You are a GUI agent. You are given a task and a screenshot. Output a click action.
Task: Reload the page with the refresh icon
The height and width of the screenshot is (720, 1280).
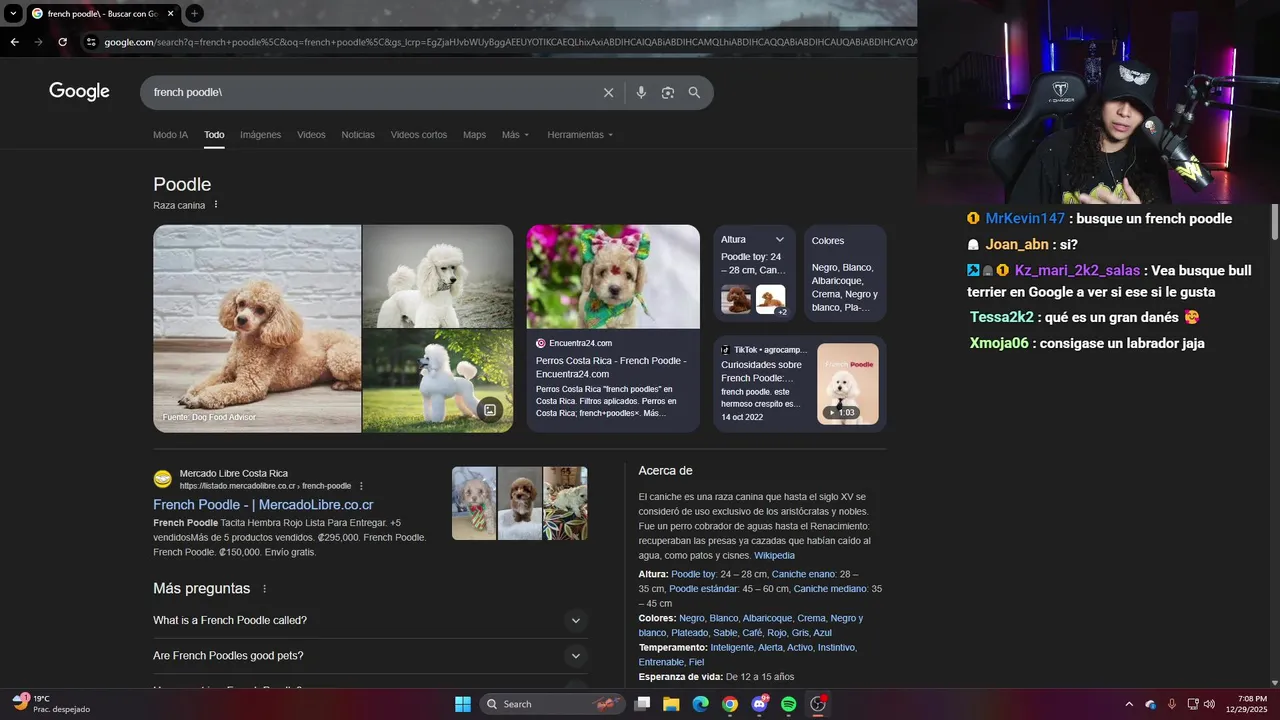(x=62, y=42)
